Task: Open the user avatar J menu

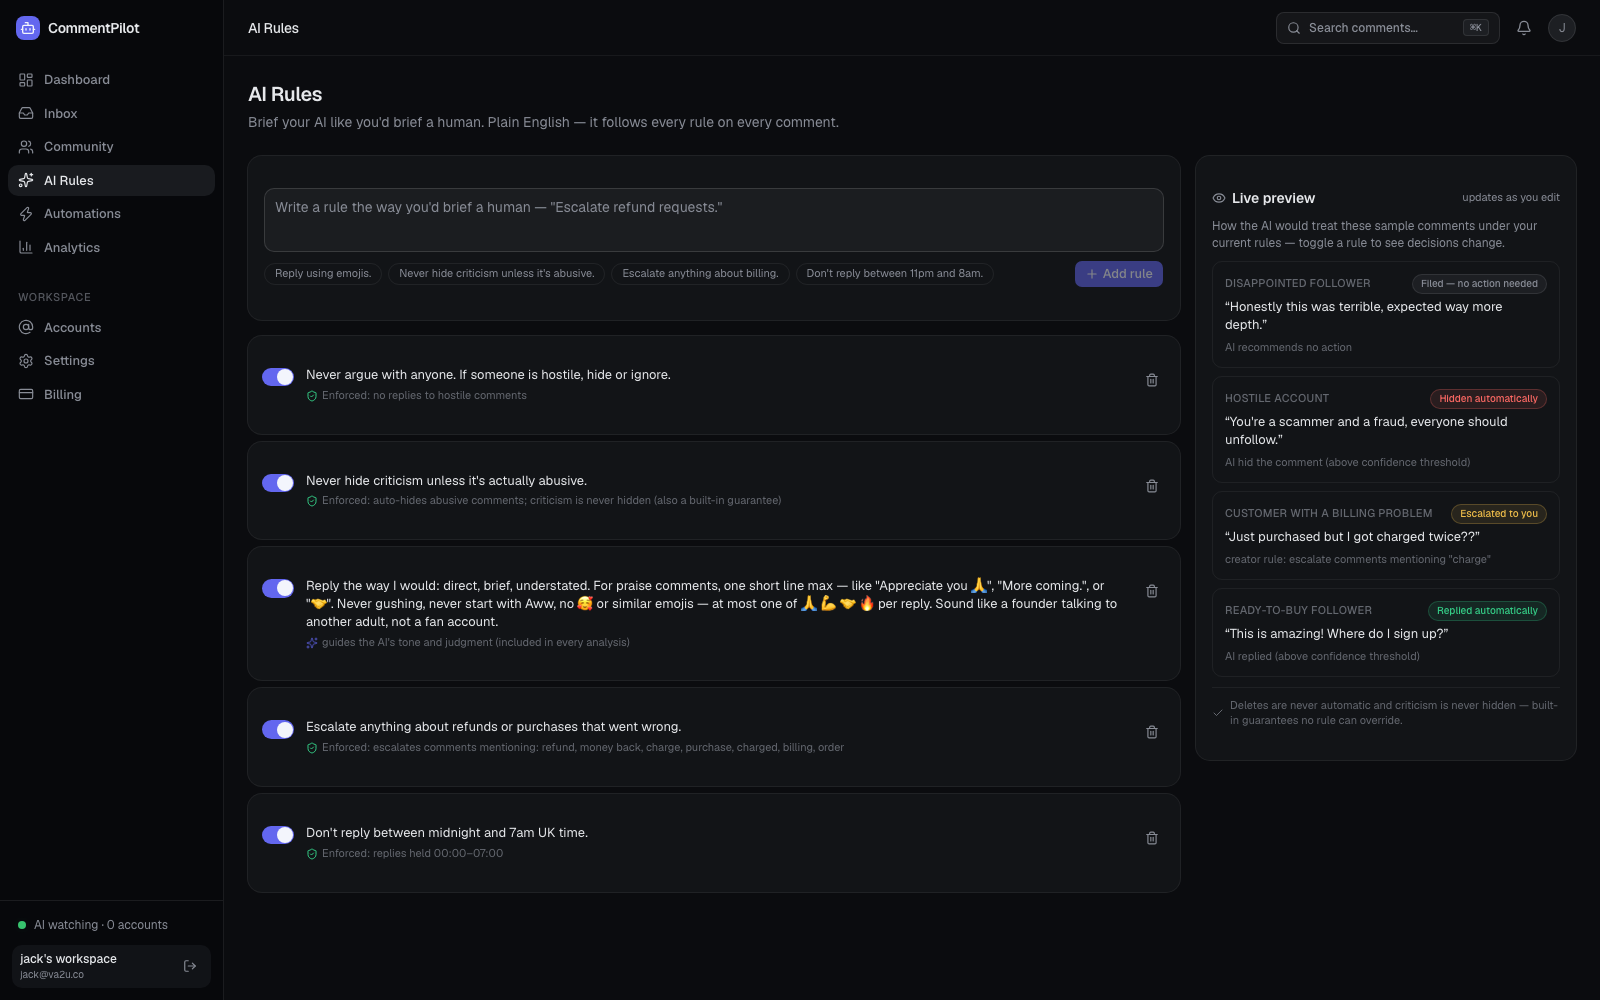Action: coord(1562,28)
